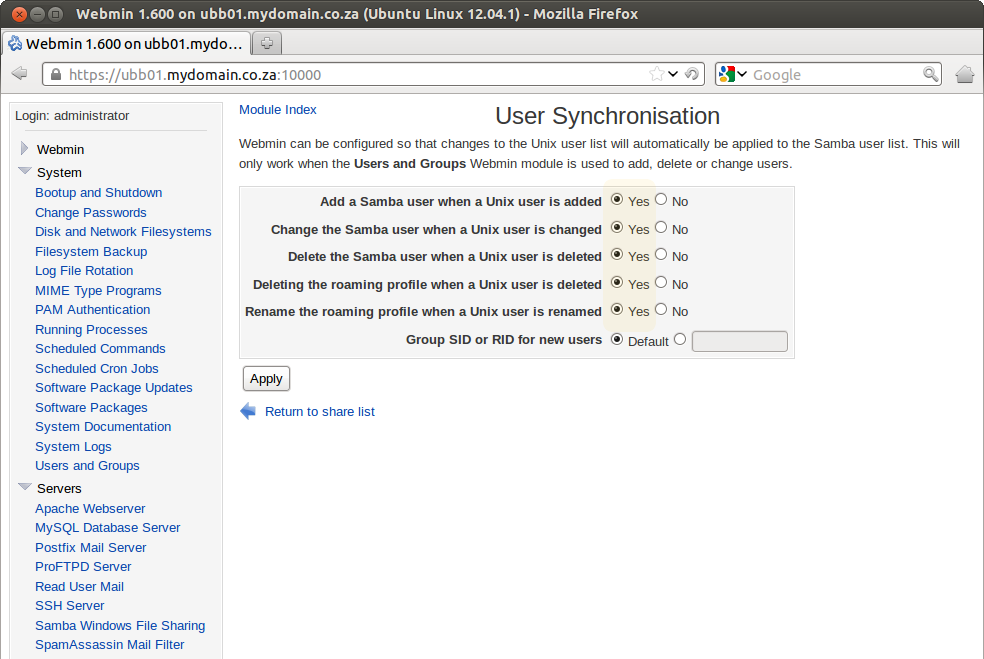Screen dimensions: 984x659
Task: Open Apache Webserver
Action: pyautogui.click(x=90, y=508)
